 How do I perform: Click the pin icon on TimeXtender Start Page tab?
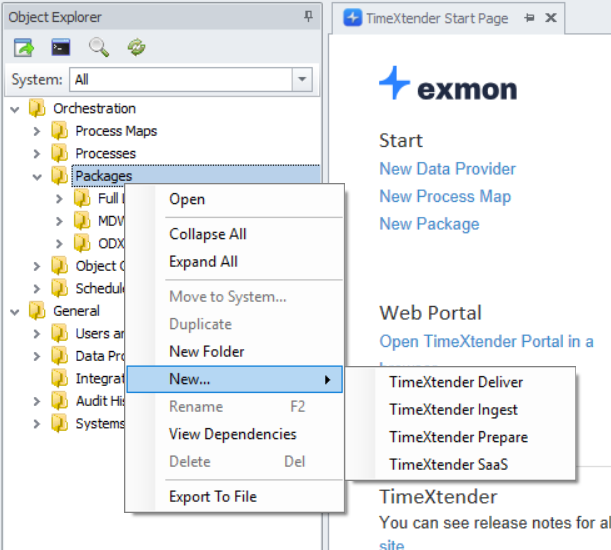pyautogui.click(x=529, y=18)
